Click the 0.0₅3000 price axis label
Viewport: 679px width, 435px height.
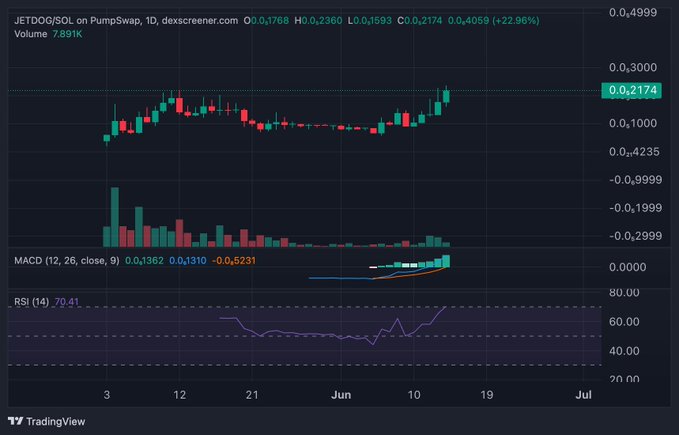click(633, 68)
